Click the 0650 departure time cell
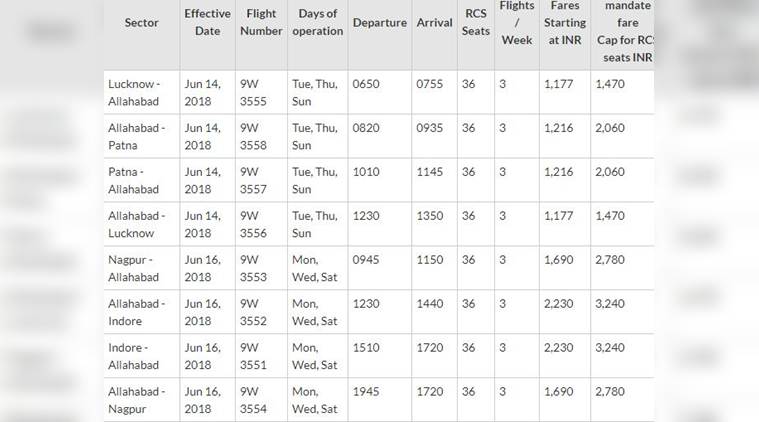This screenshot has height=422, width=759. pyautogui.click(x=366, y=84)
